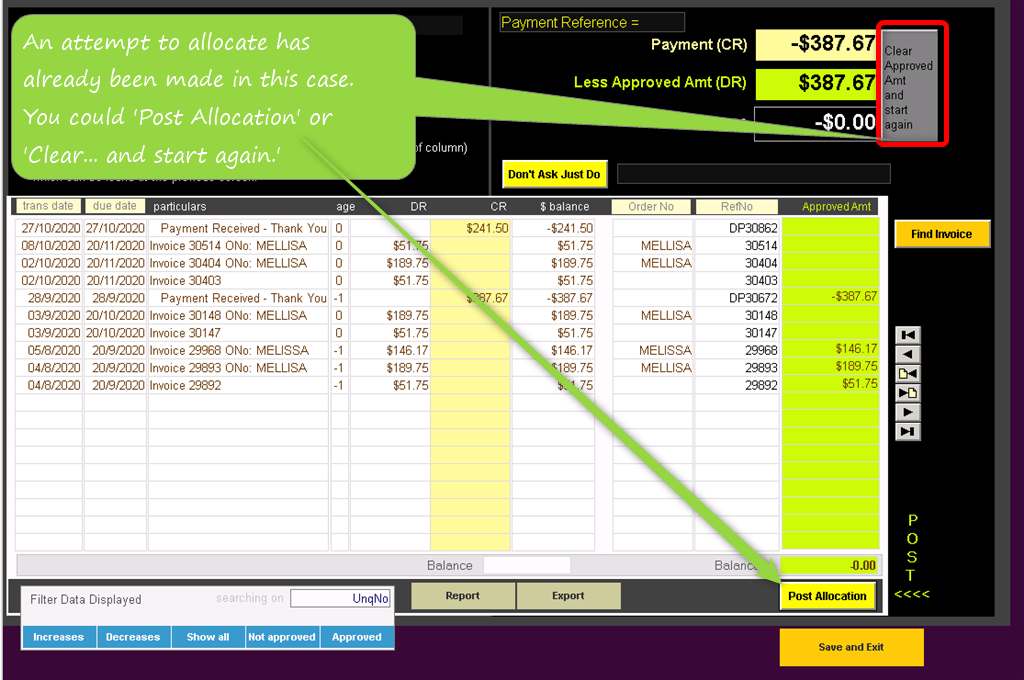Jump back a page navigation icon
Viewport: 1024px width, 680px height.
coord(908,374)
